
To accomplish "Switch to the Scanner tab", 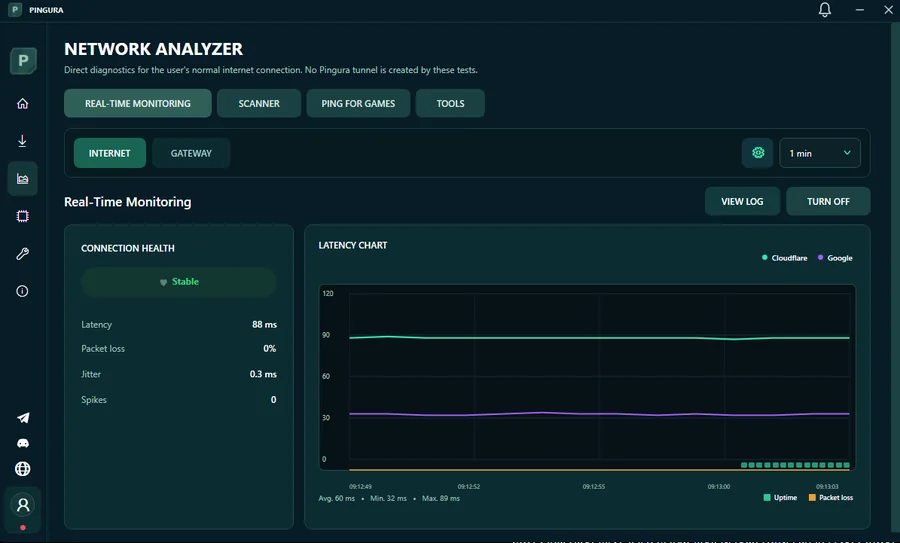I will (x=259, y=103).
